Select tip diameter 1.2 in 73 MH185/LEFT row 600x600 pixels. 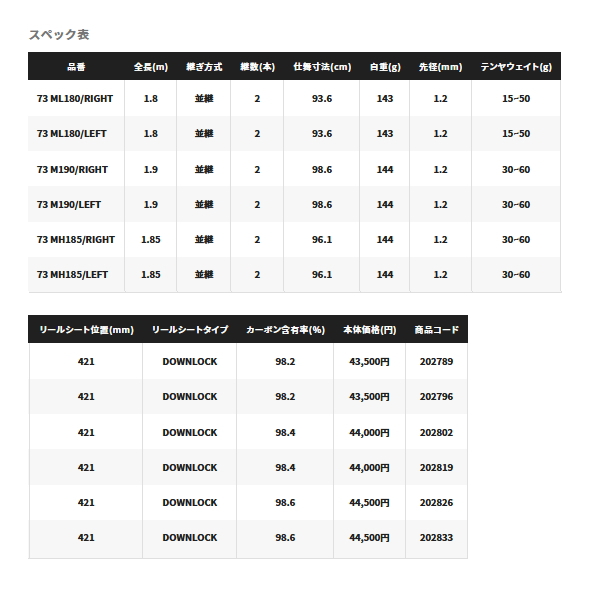pyautogui.click(x=440, y=275)
